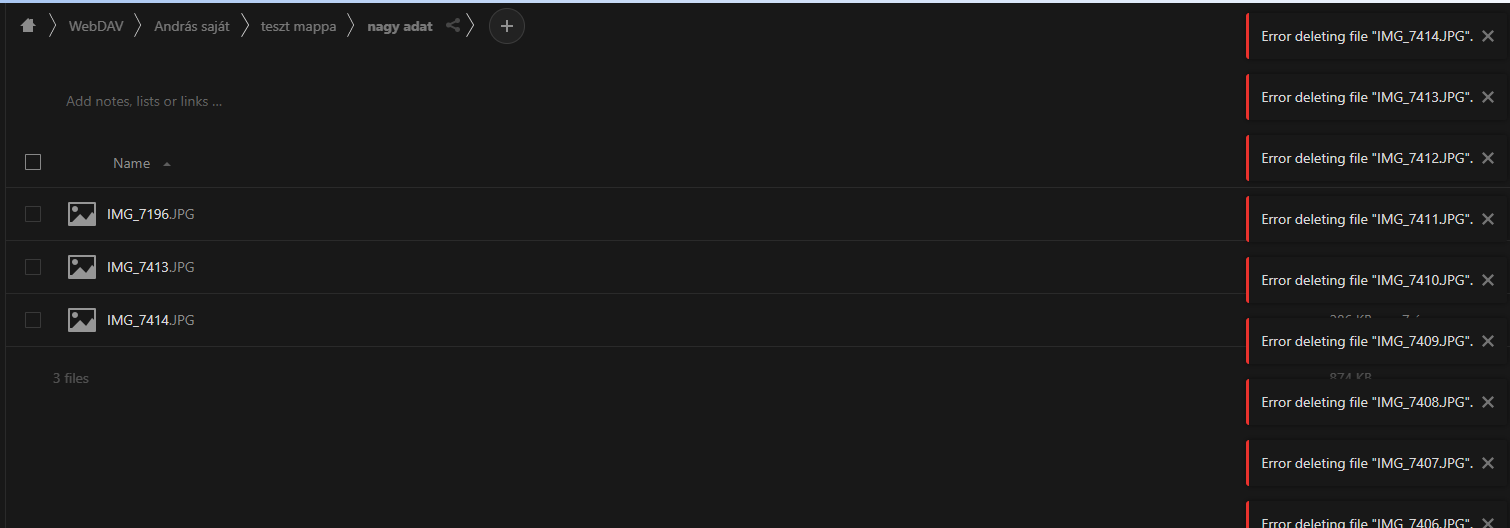Image resolution: width=1510 pixels, height=528 pixels.
Task: Tick the select-all checkbox in header
Action: [33, 162]
